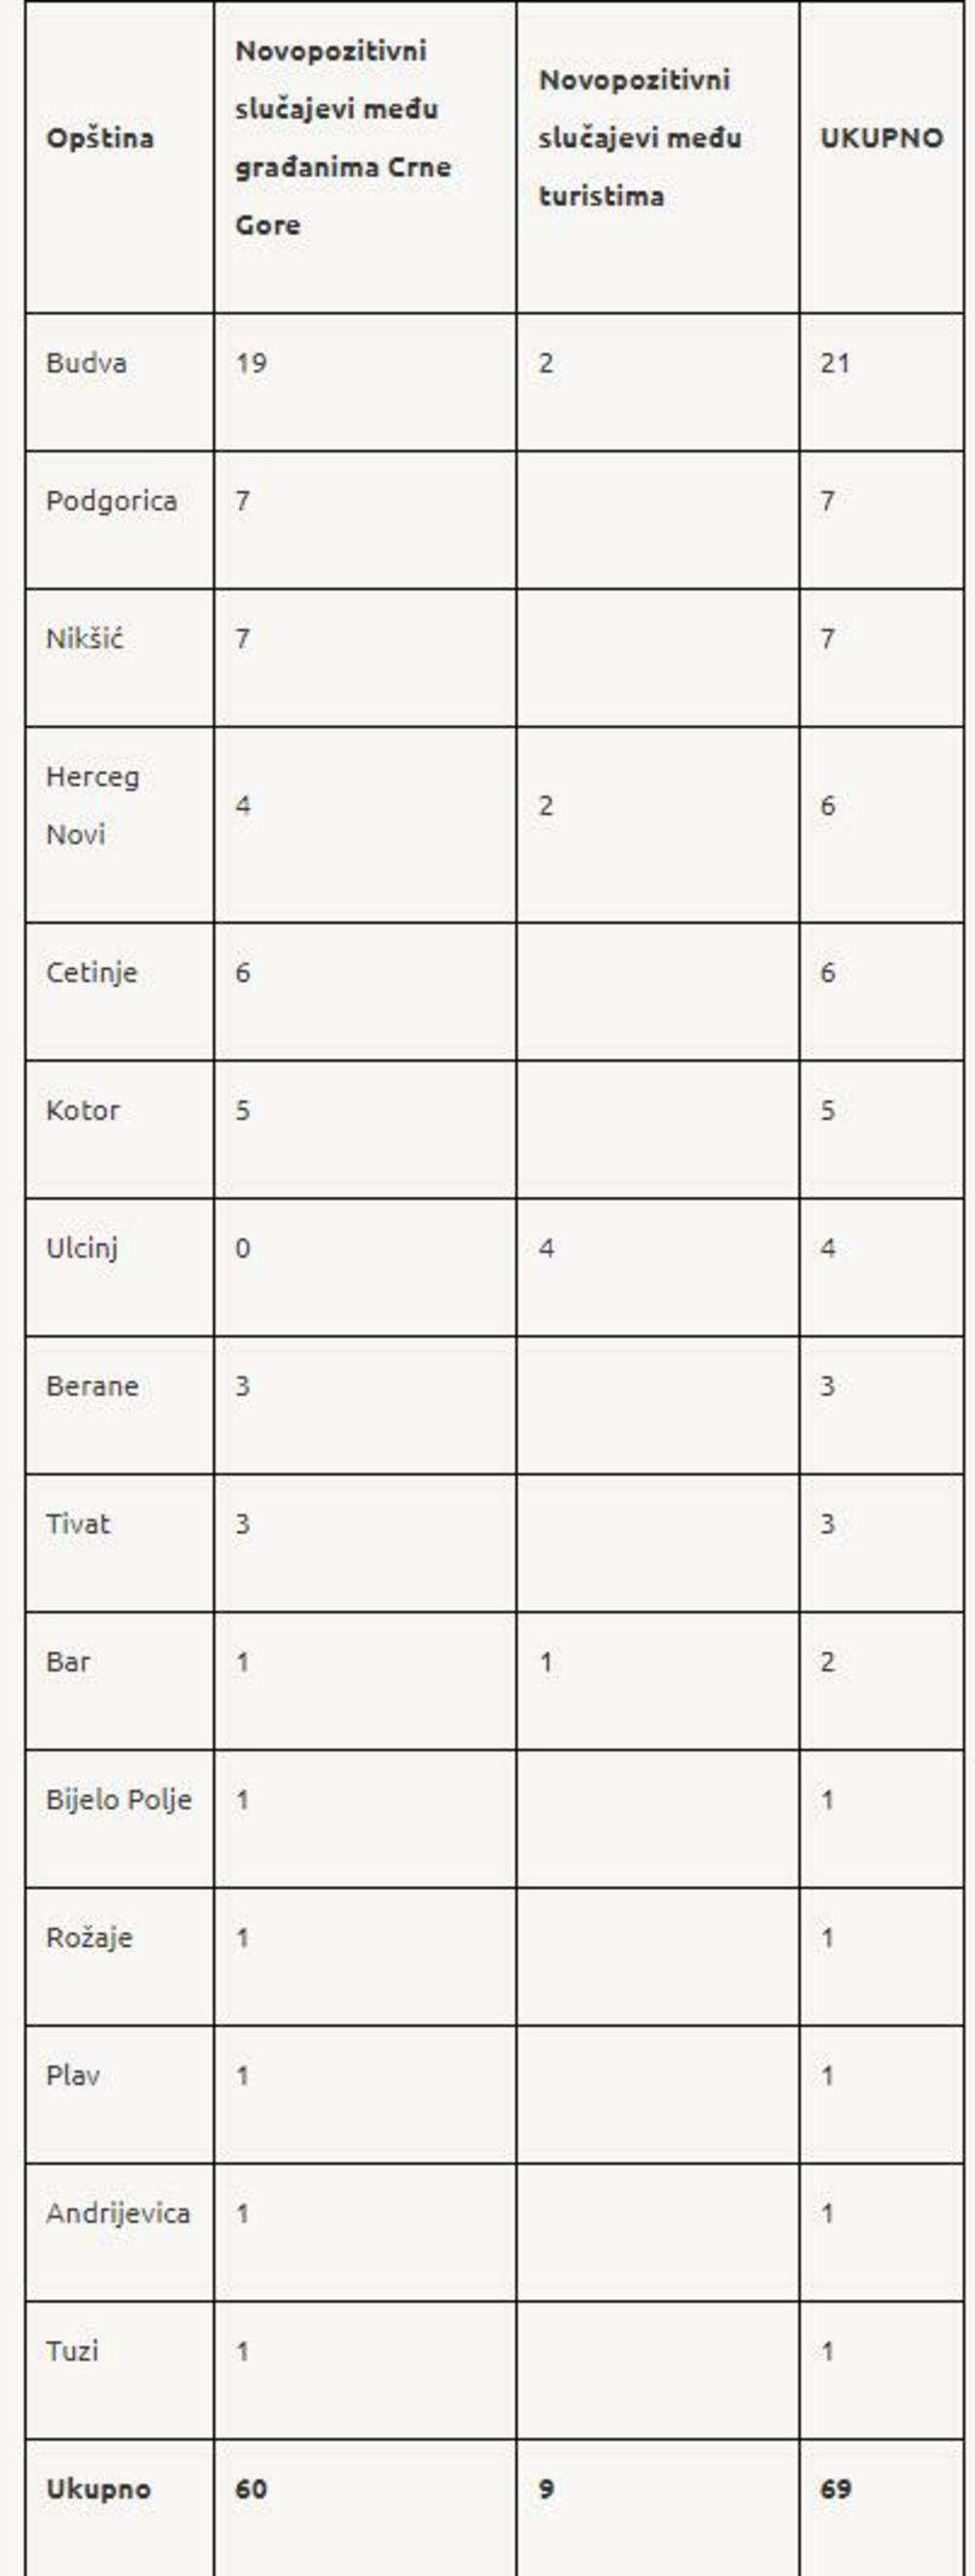Click the Cetinje municipality cell
Screen dimensions: 975x2576
[91, 972]
